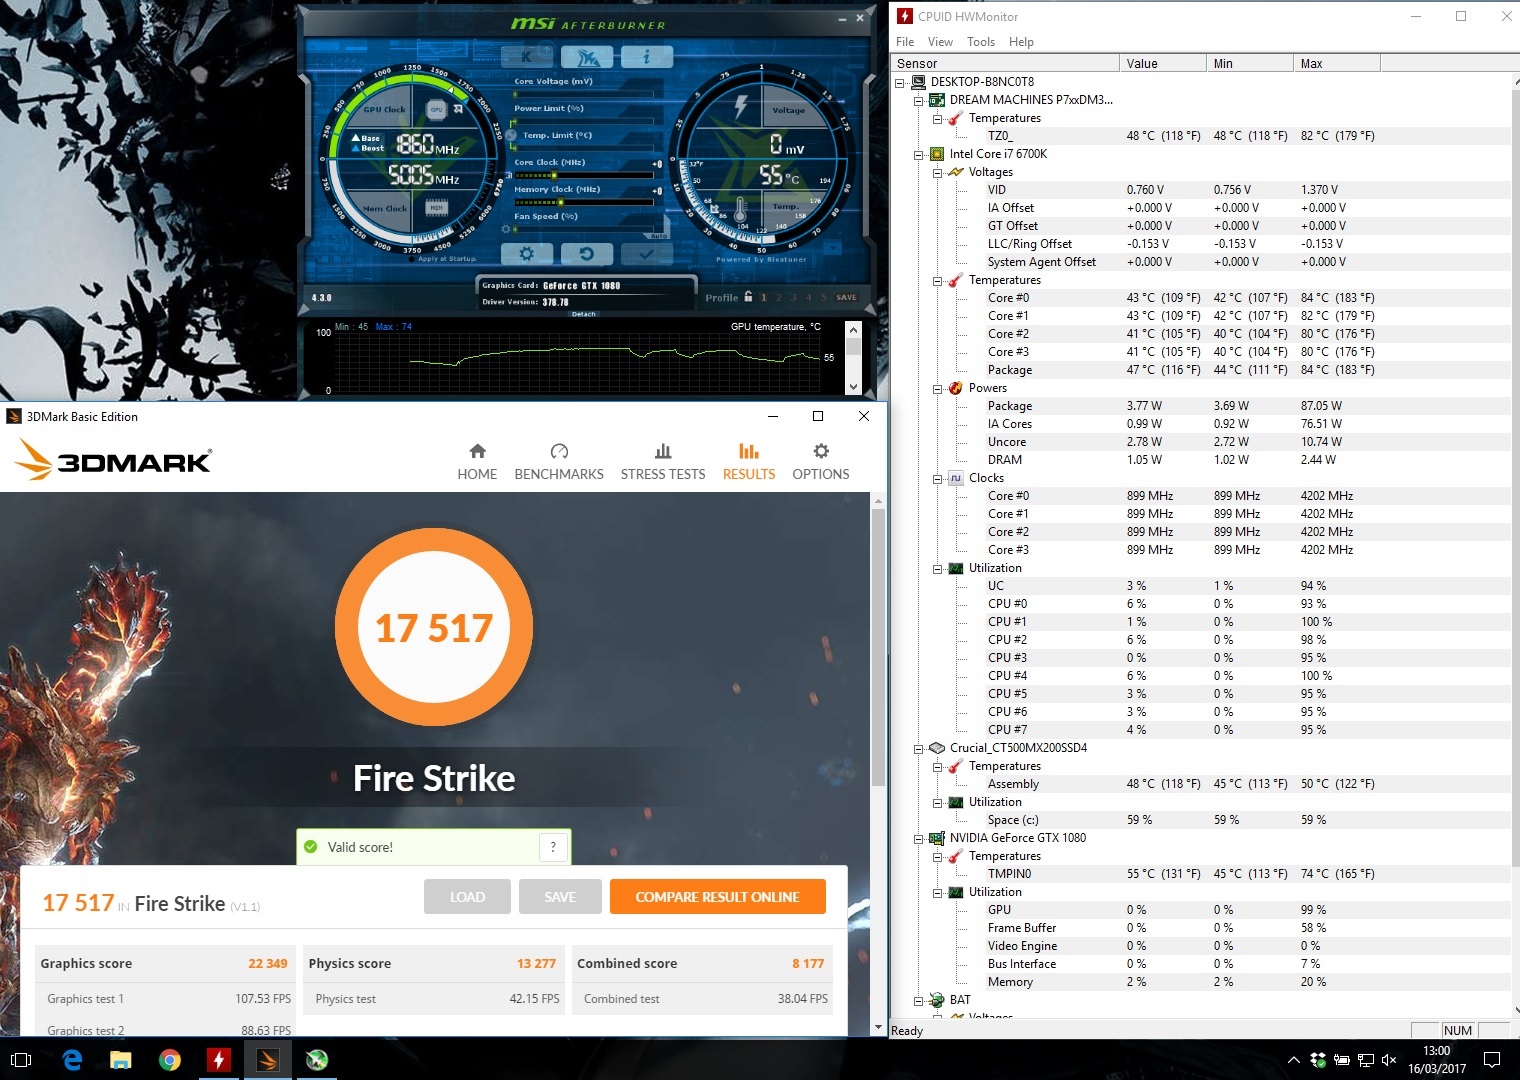Select Afterburner profile slot 4
1520x1080 pixels.
pos(809,297)
